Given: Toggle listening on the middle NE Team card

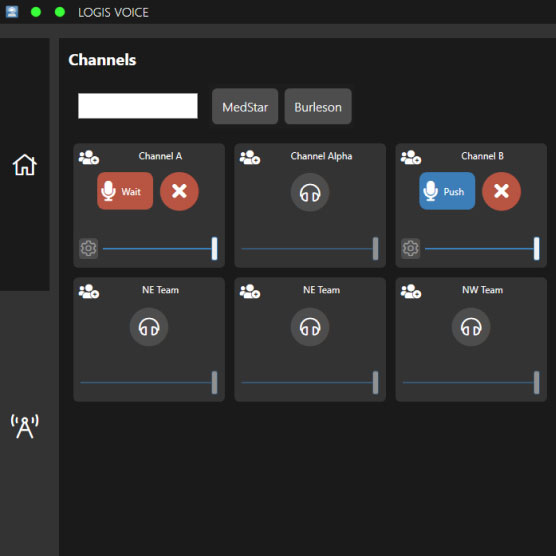Looking at the screenshot, I should pos(310,327).
